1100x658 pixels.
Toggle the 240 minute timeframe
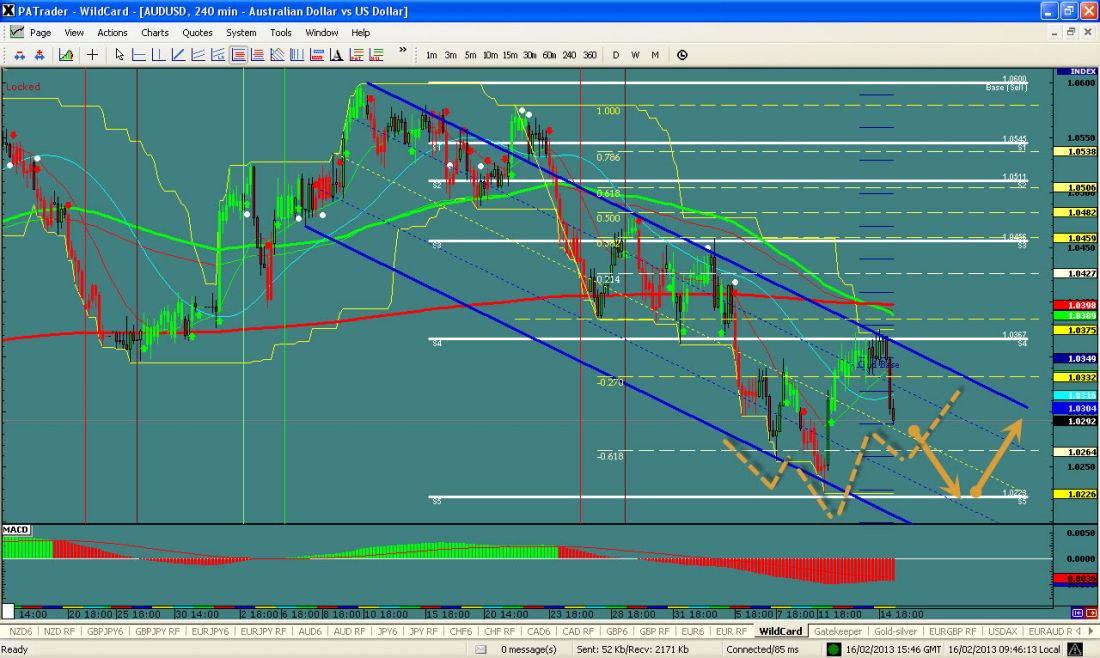pyautogui.click(x=569, y=55)
